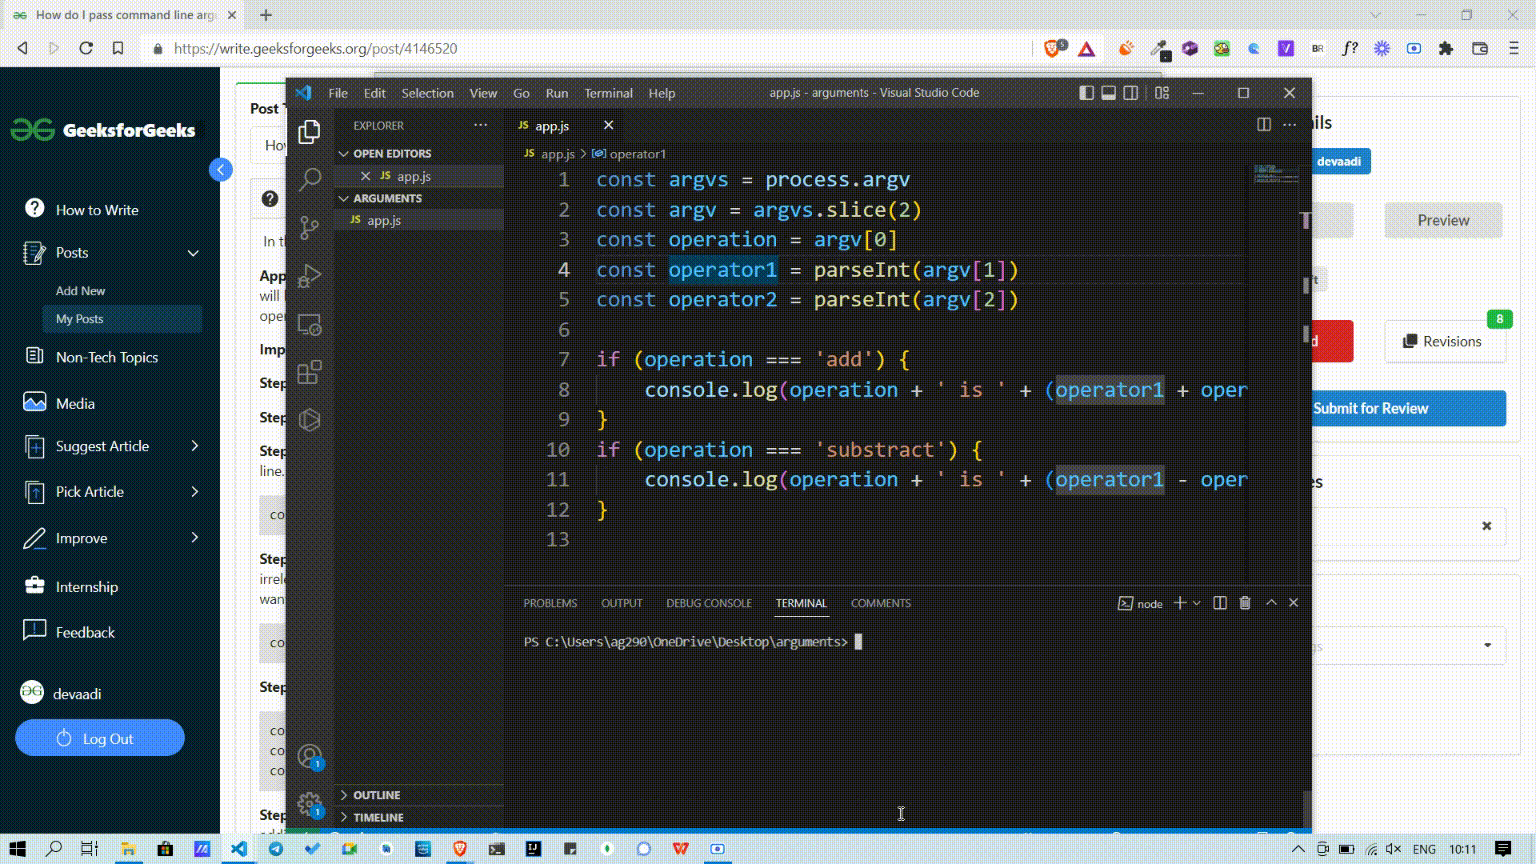1536x864 pixels.
Task: Open Visual Studio Code from Windows taskbar
Action: [239, 849]
